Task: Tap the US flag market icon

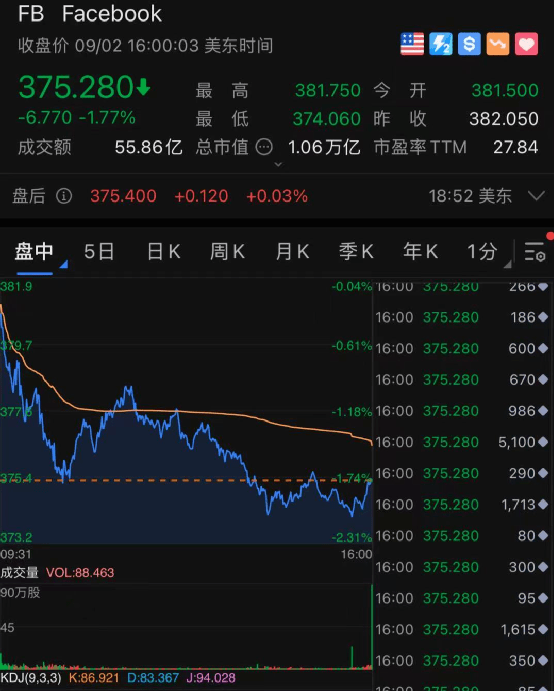Action: (x=412, y=44)
